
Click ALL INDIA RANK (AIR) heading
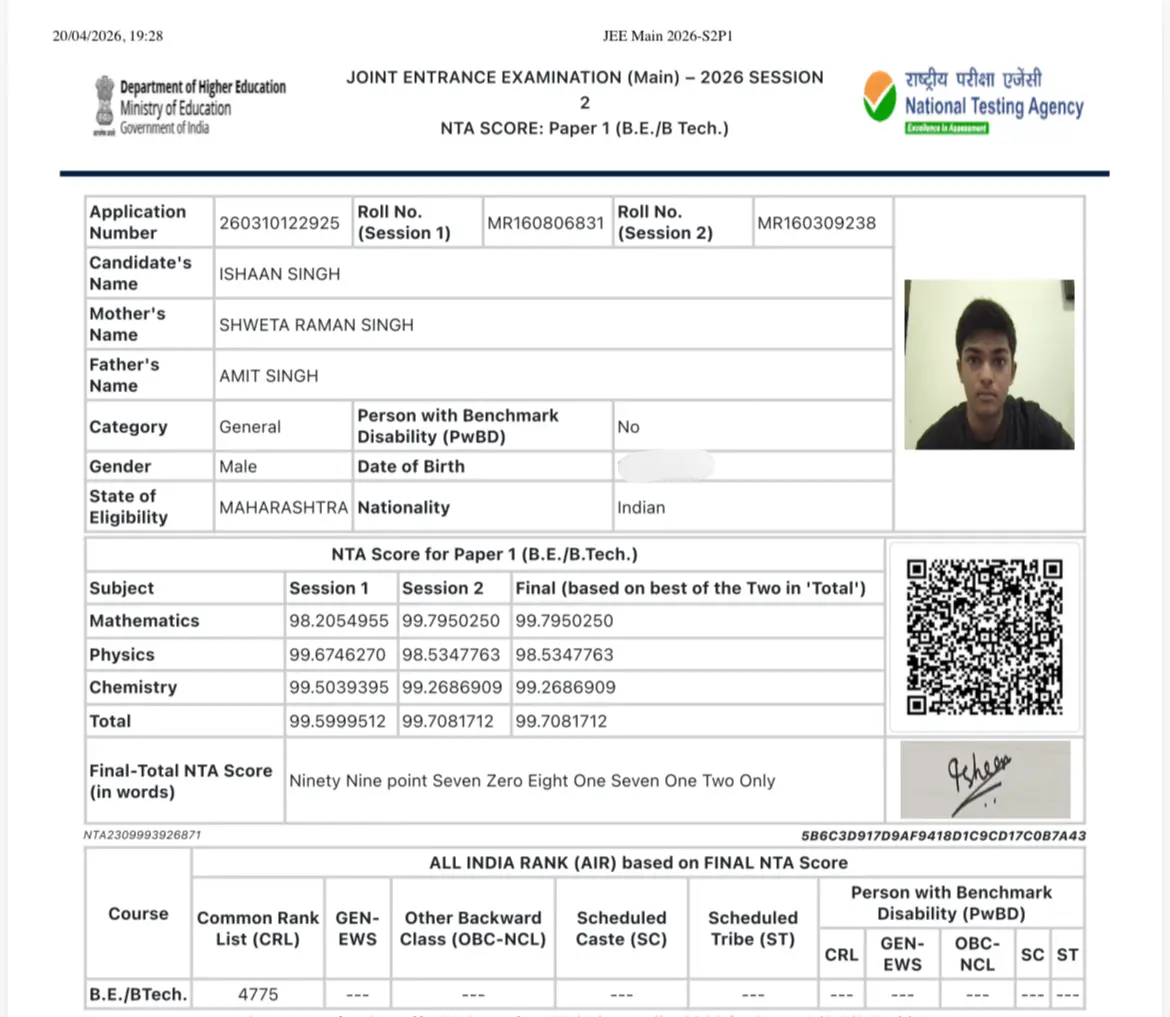638,863
